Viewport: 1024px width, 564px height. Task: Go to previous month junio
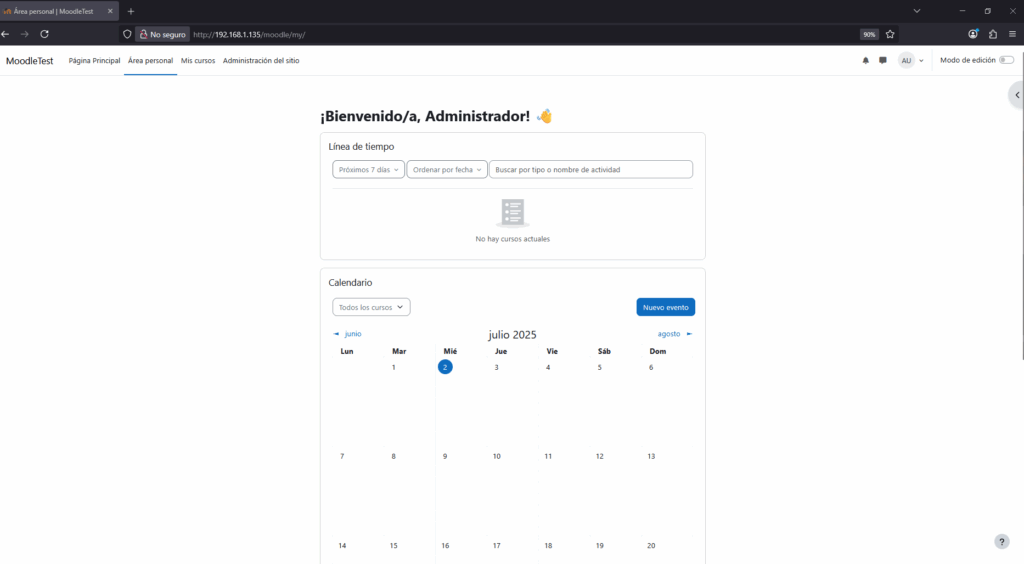click(x=353, y=334)
